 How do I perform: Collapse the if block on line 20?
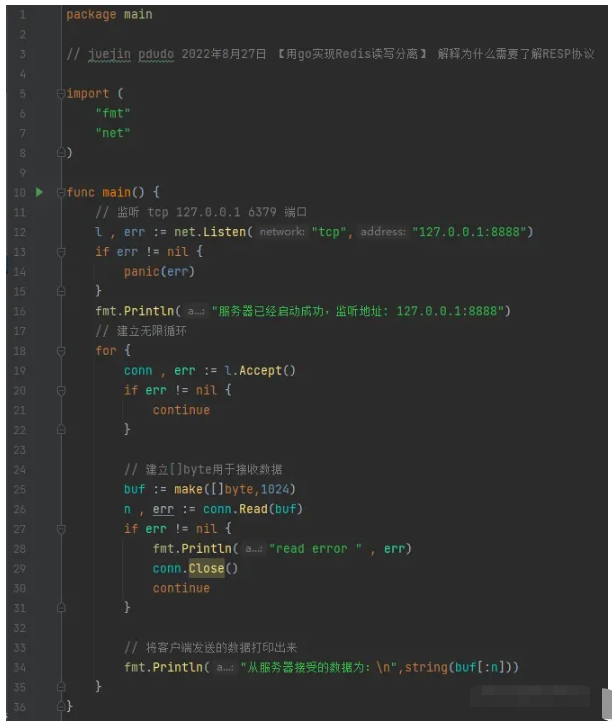(61, 391)
